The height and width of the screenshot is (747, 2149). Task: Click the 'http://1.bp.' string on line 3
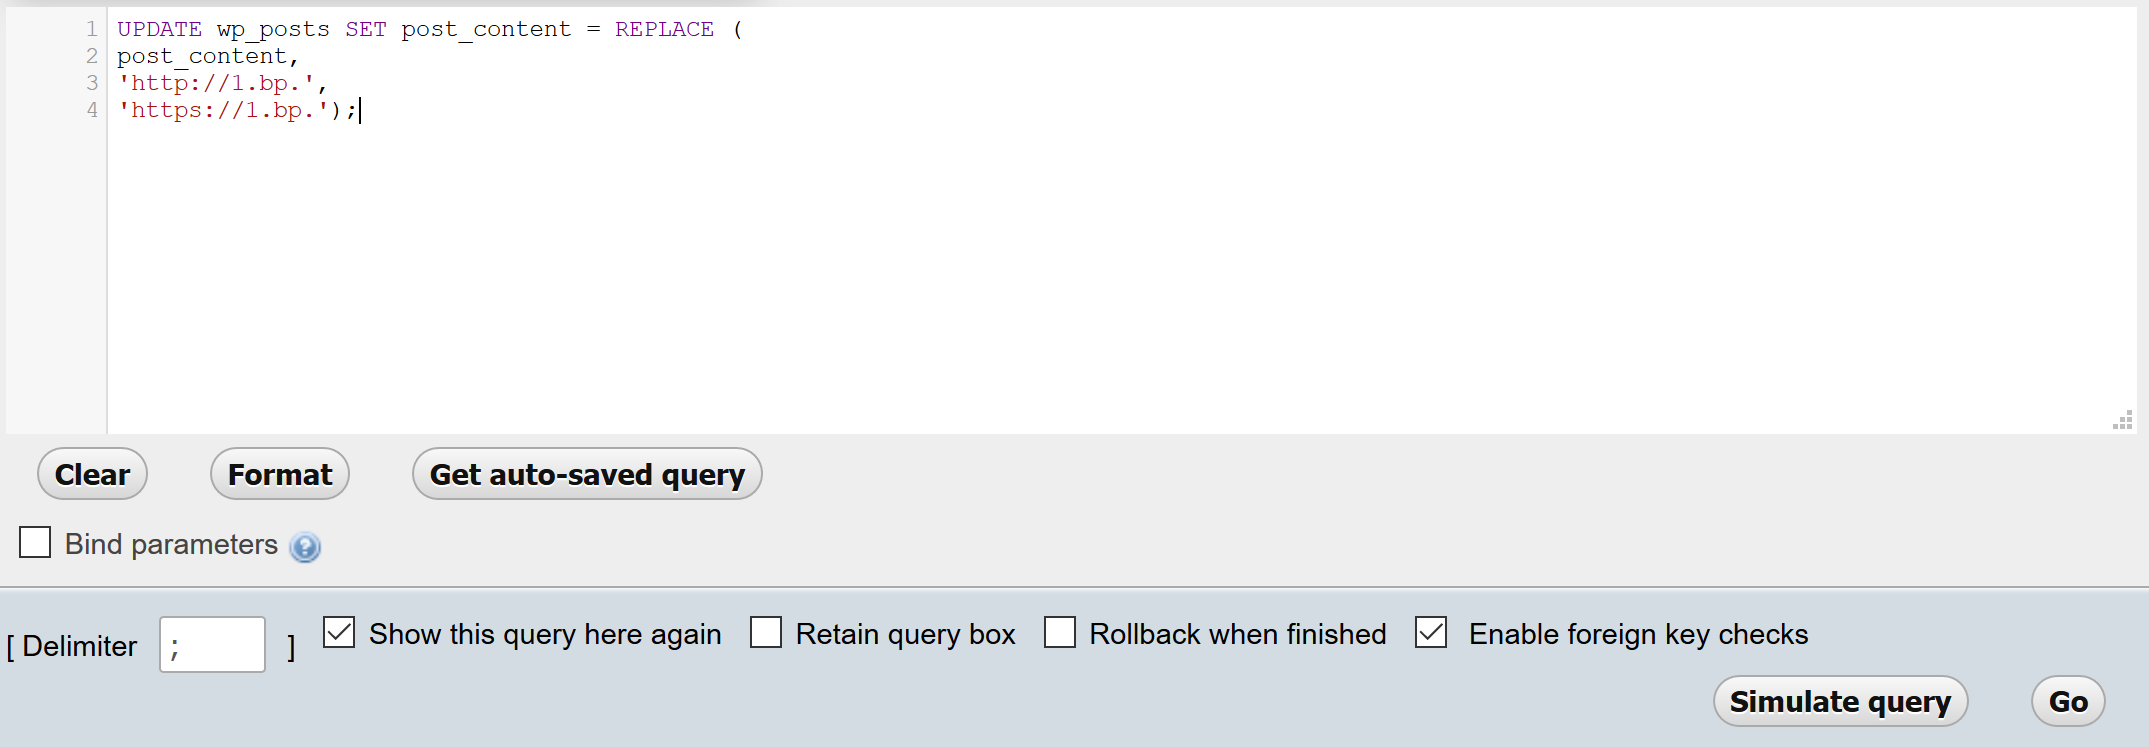point(216,83)
